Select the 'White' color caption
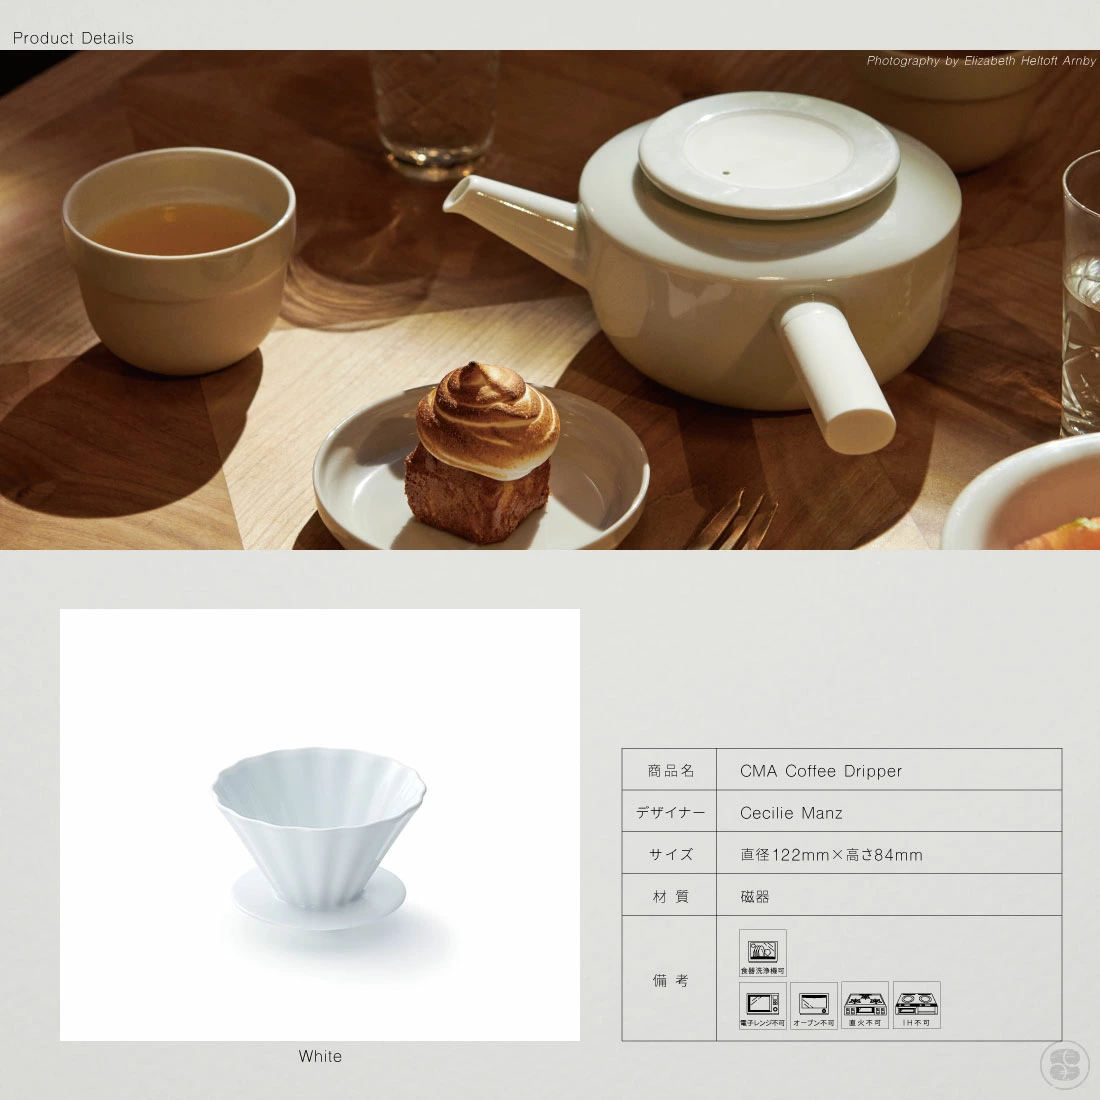 tap(320, 1056)
